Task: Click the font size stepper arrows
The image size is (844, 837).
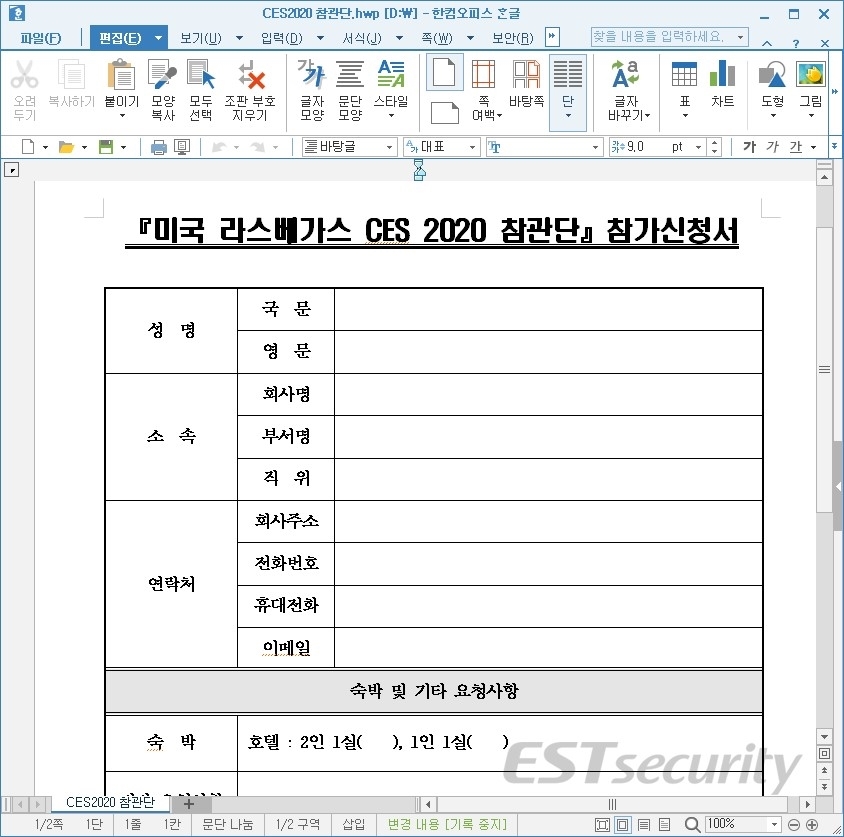Action: click(x=714, y=146)
